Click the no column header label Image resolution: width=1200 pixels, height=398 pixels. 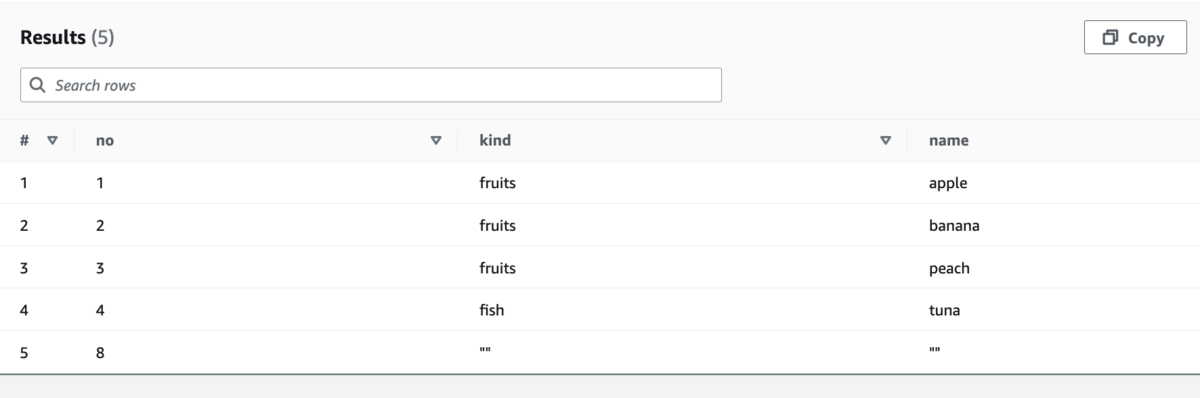104,141
